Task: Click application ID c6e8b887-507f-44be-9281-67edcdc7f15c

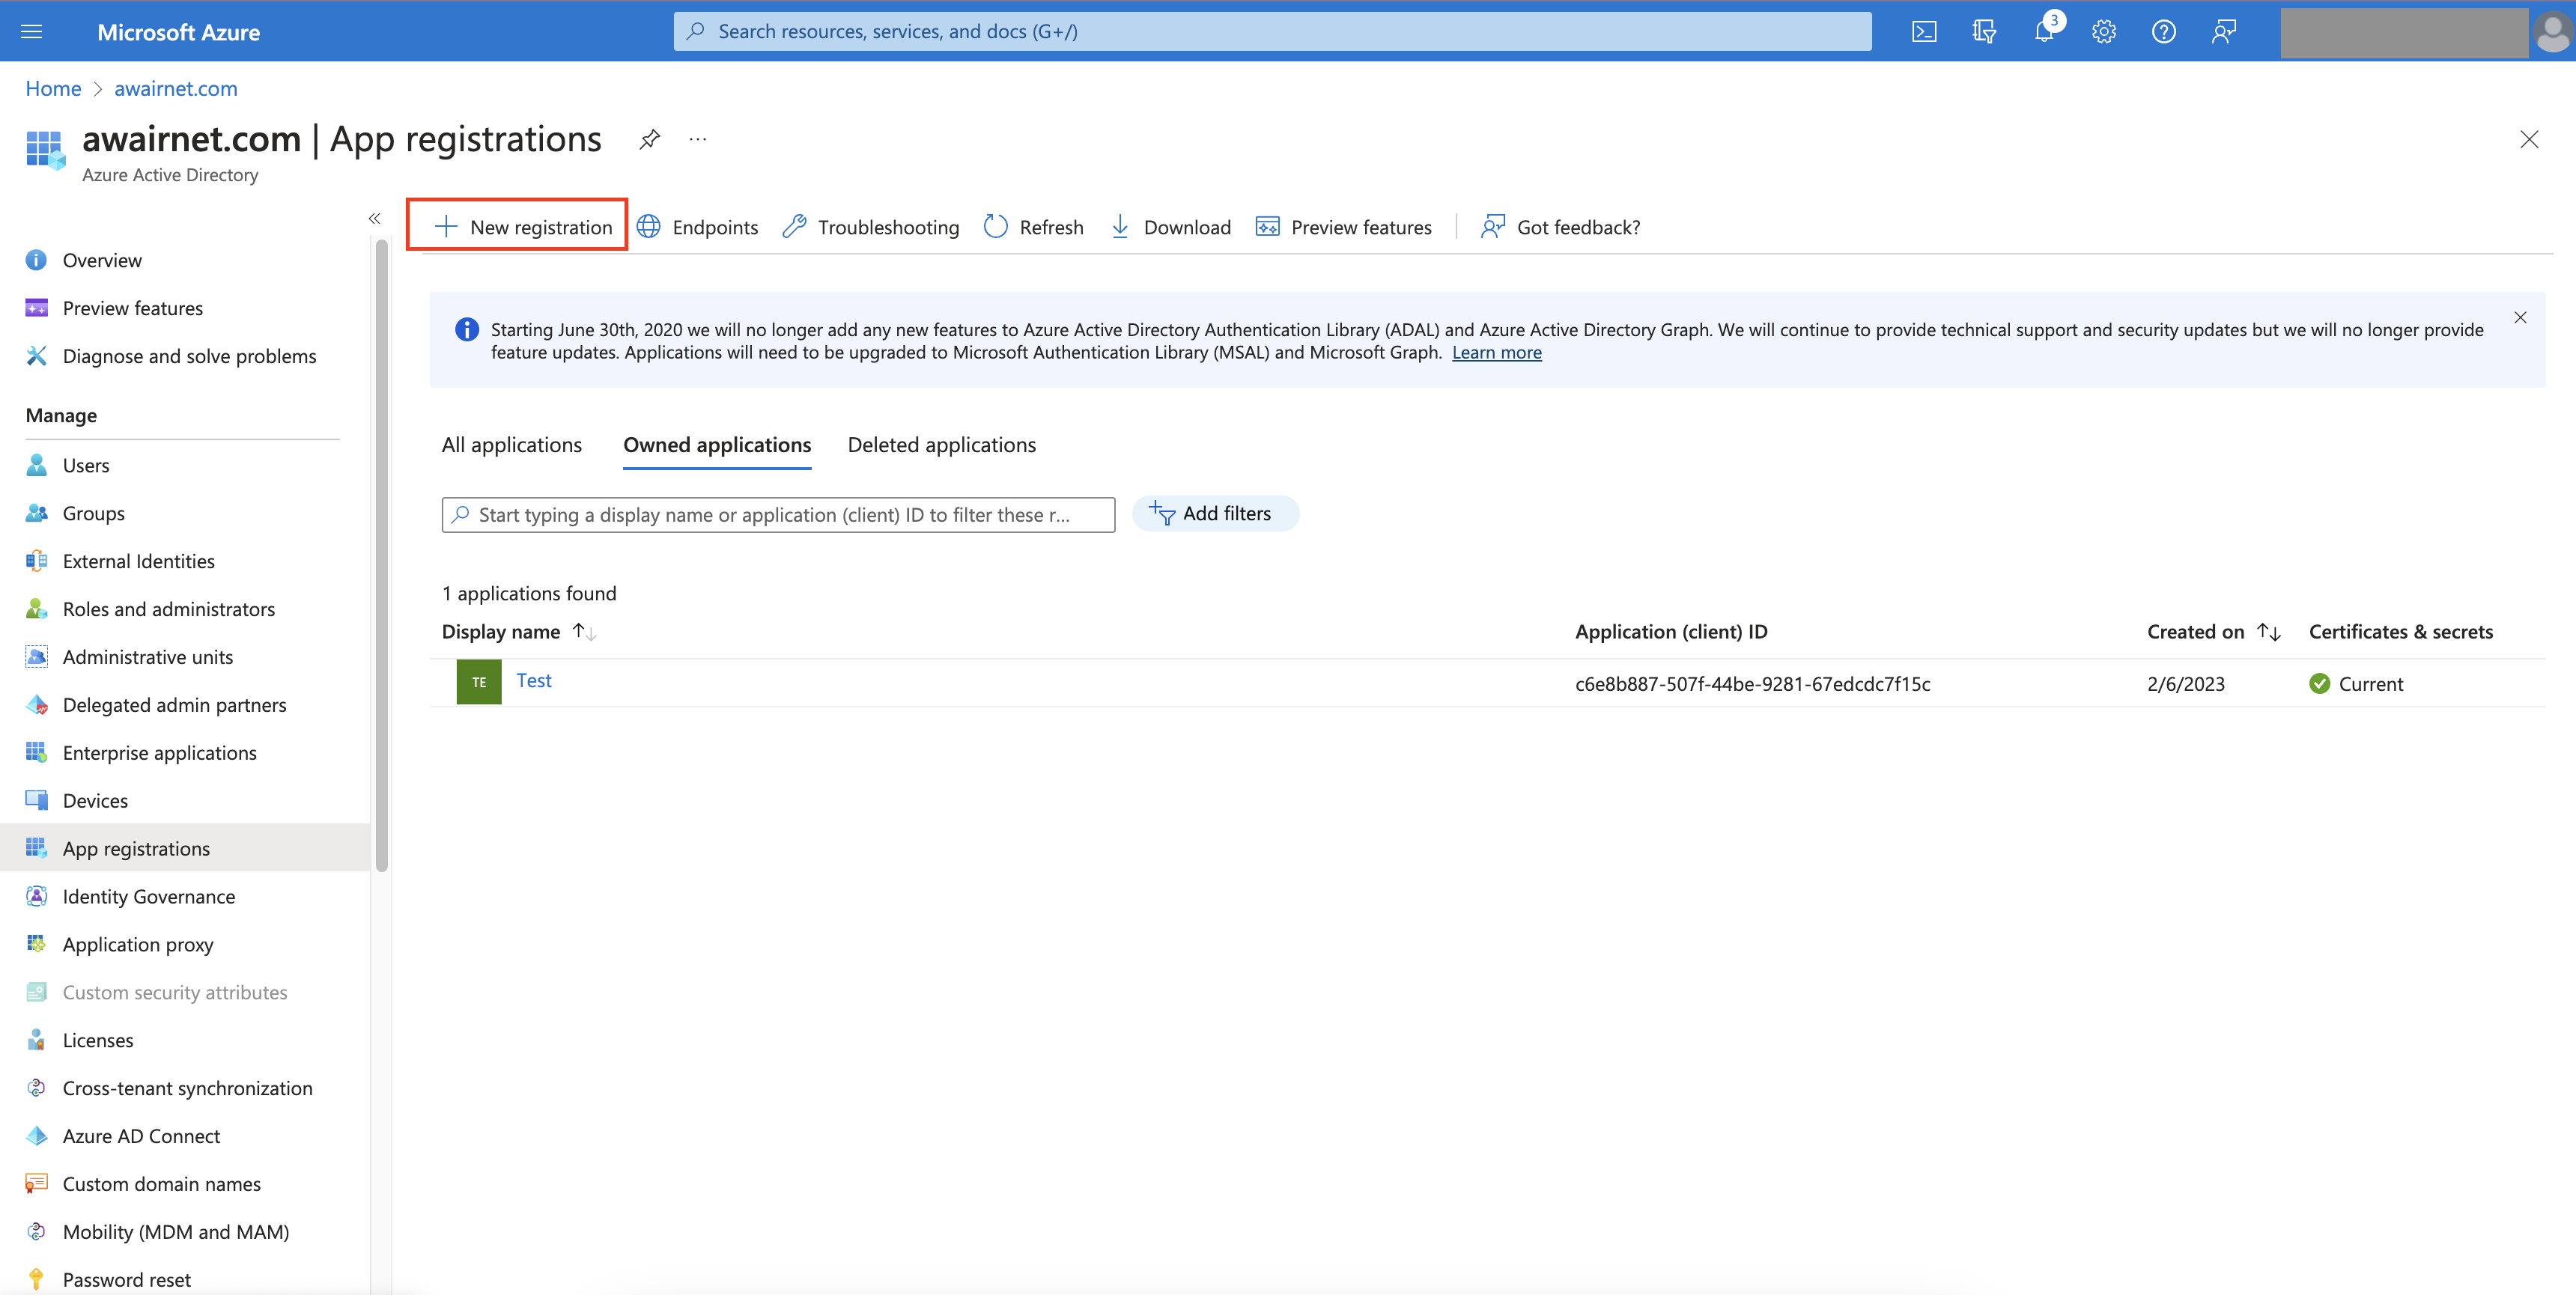Action: [x=1752, y=684]
